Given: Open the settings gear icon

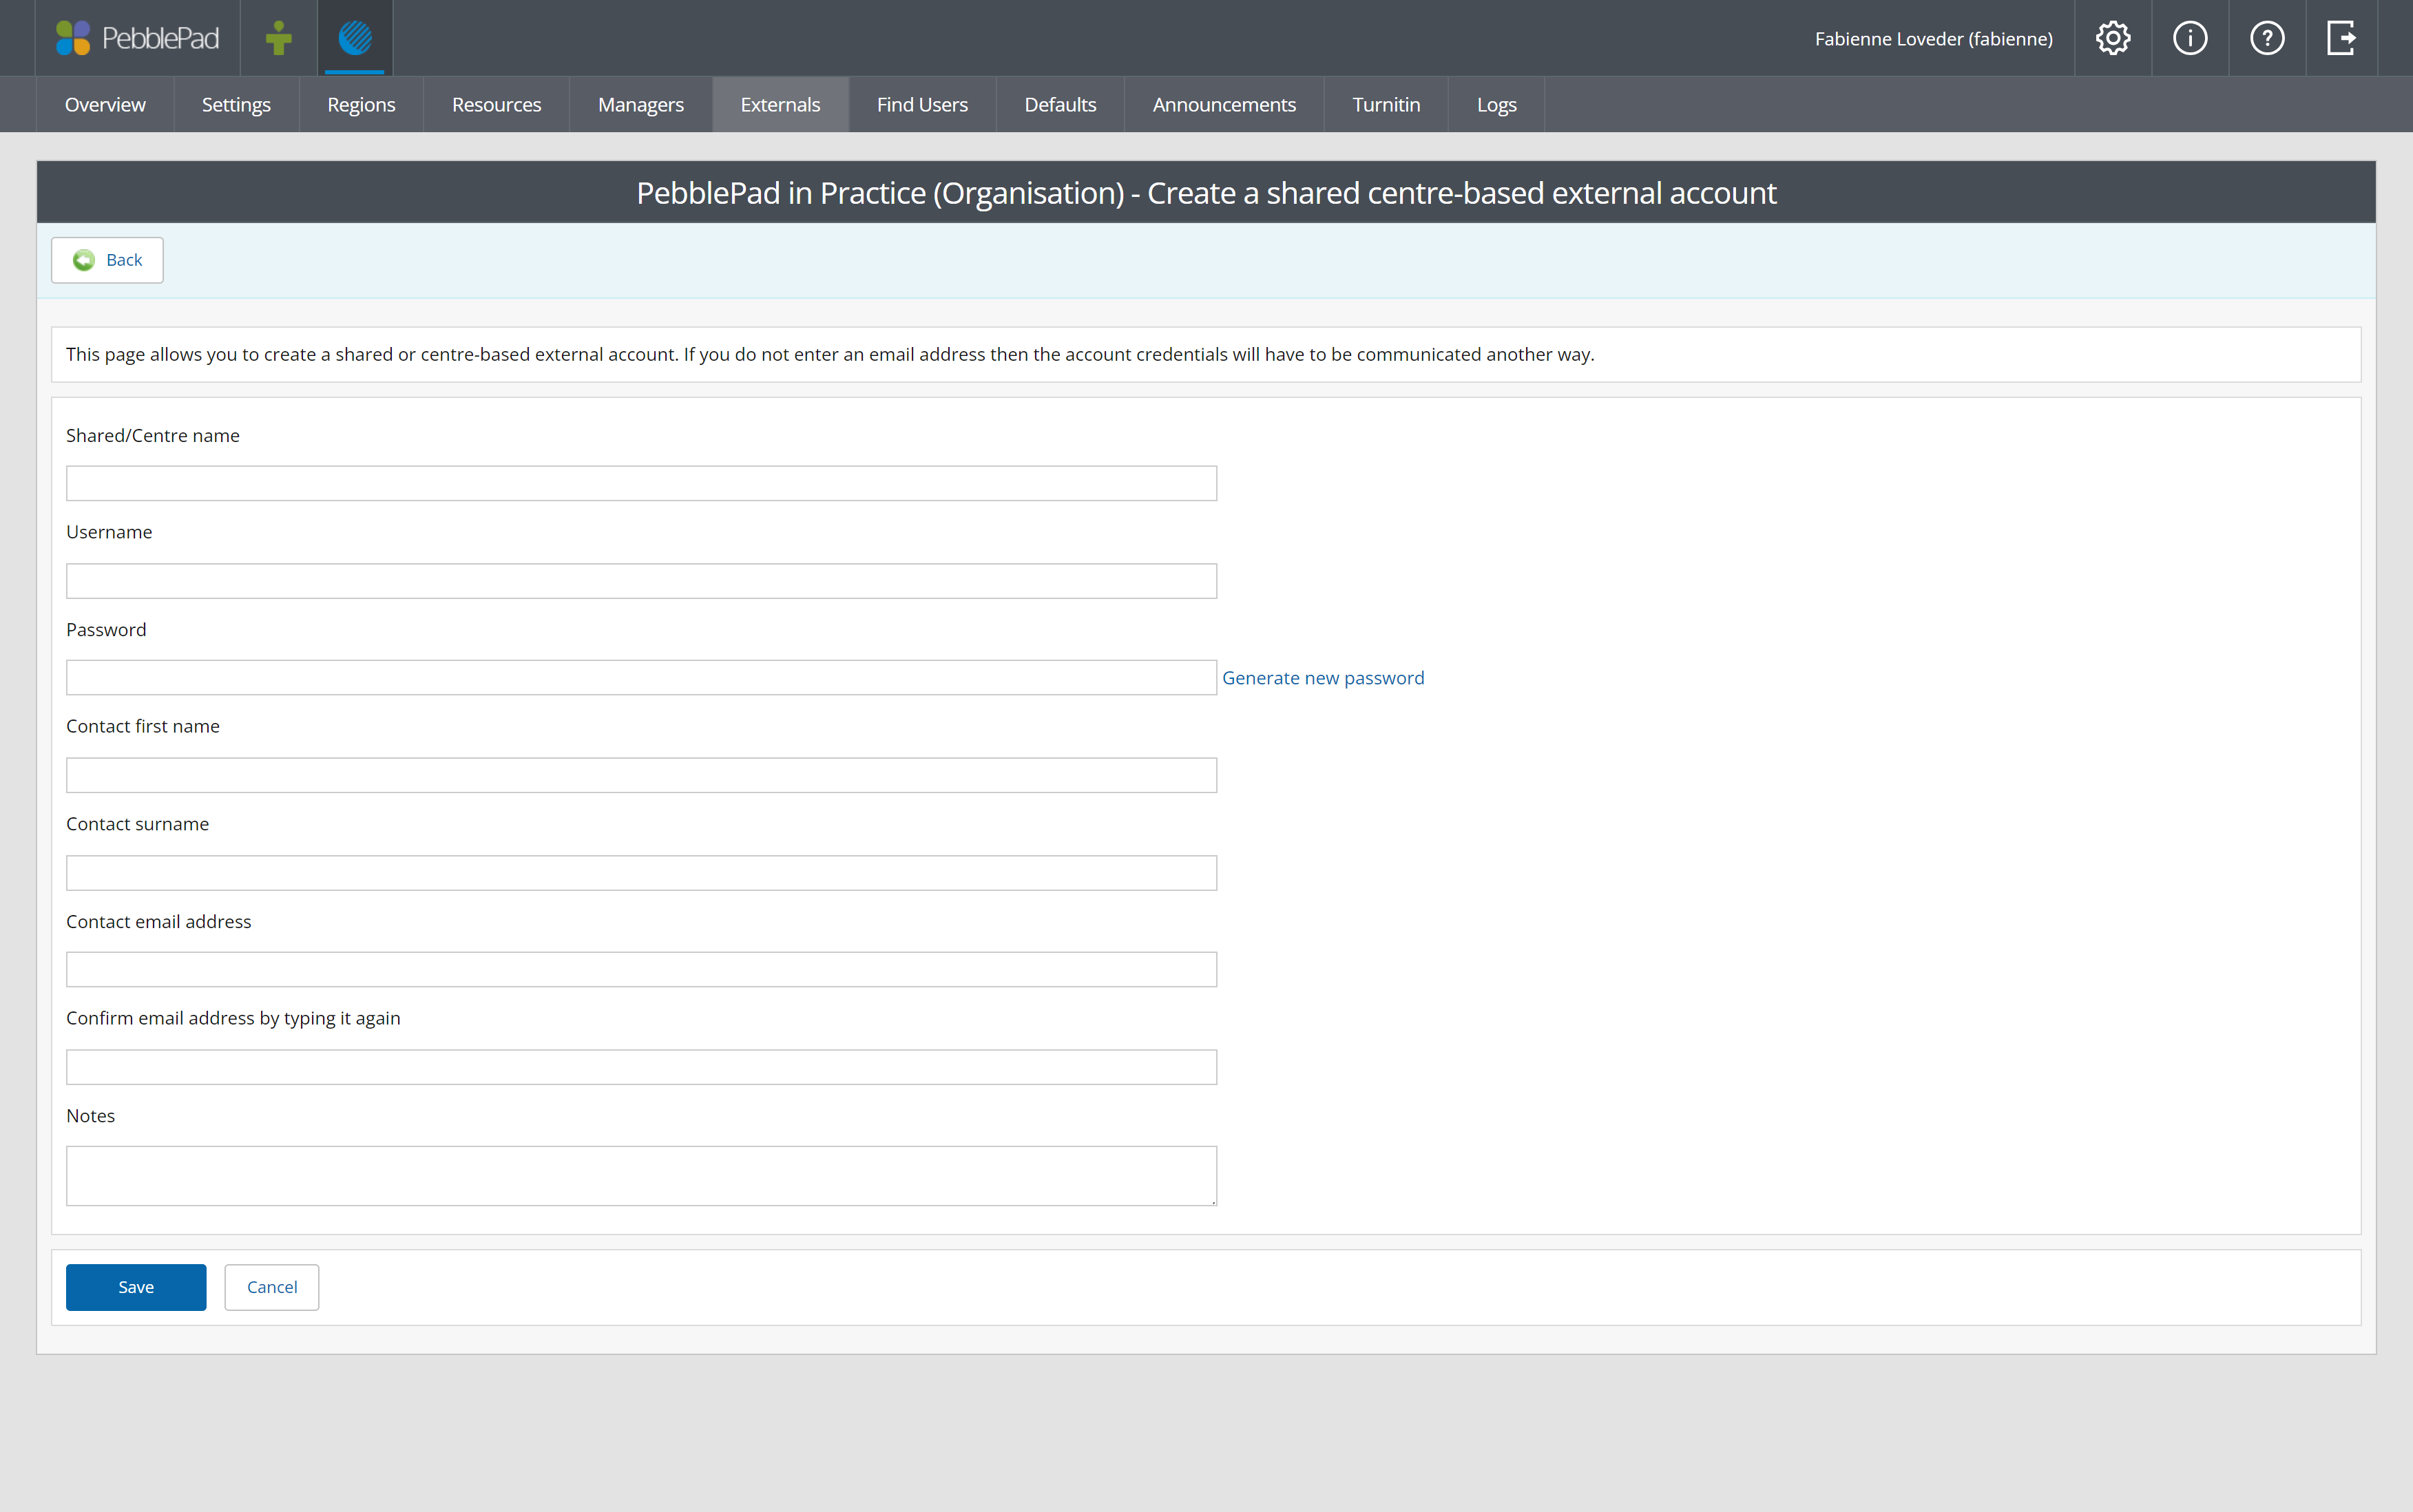Looking at the screenshot, I should click(2112, 38).
